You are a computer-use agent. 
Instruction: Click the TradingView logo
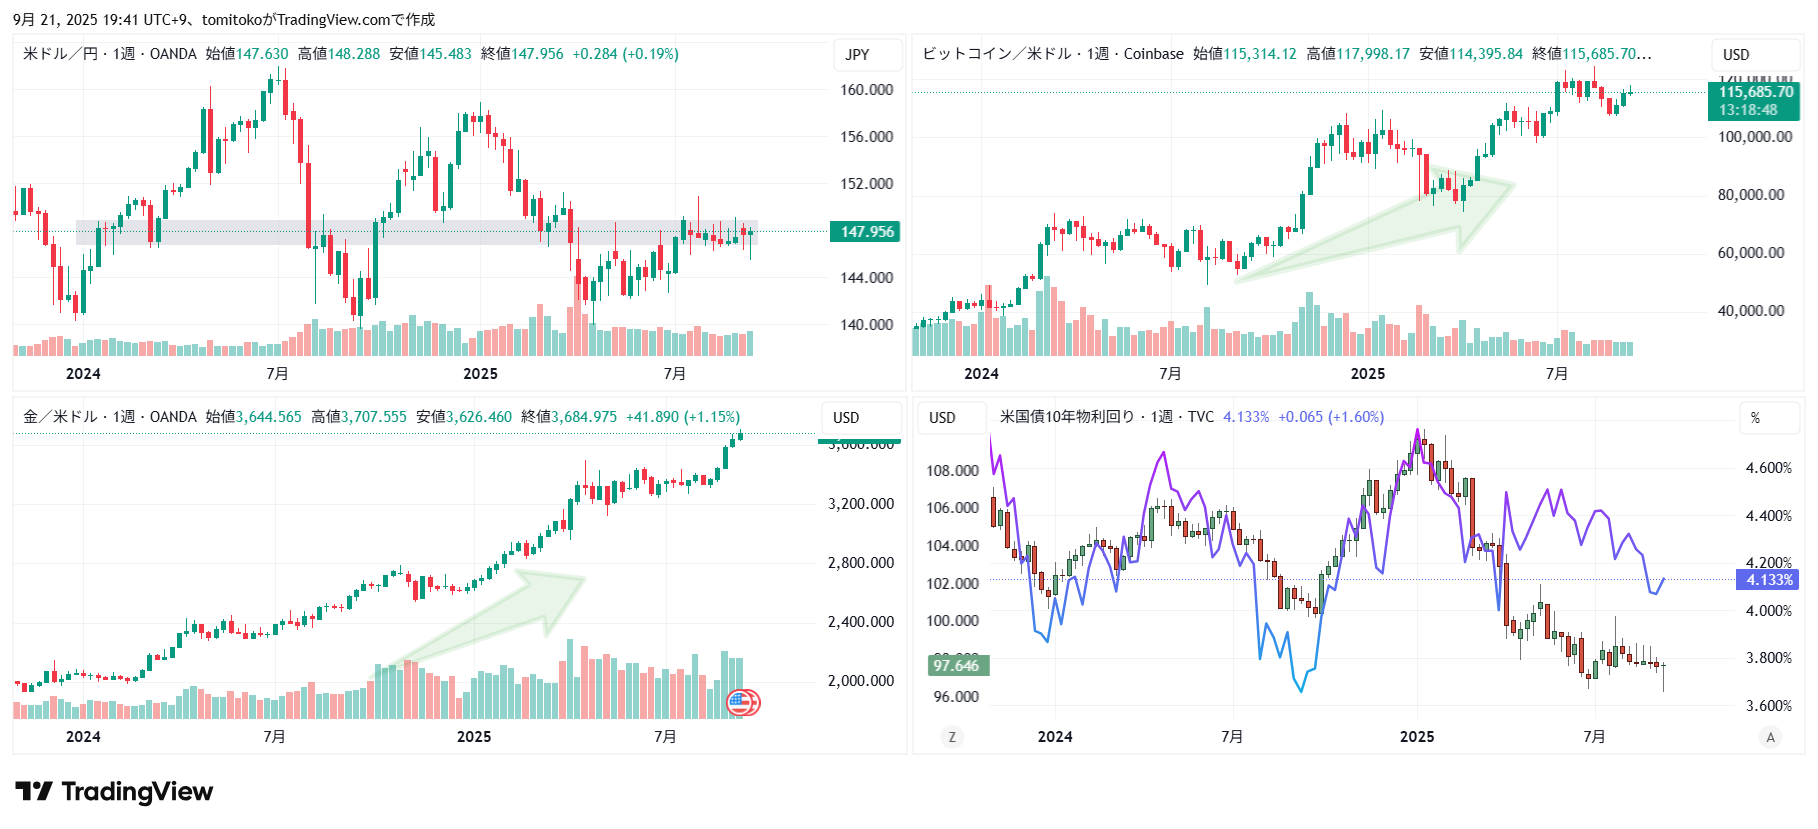[114, 792]
